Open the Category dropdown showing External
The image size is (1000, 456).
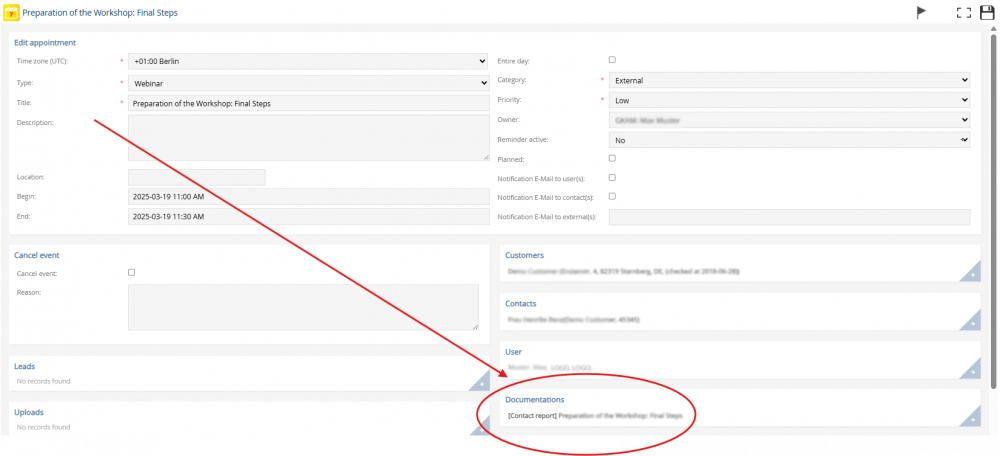[789, 80]
